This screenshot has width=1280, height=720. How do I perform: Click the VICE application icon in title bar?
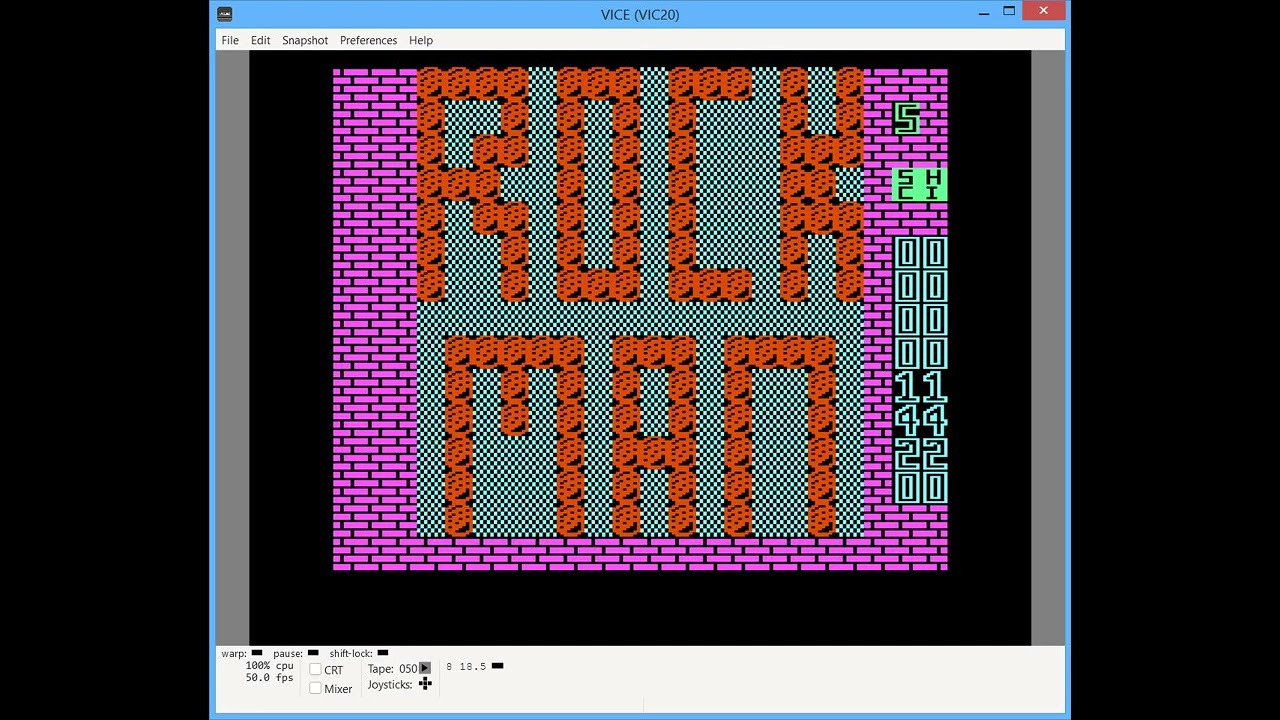[225, 14]
